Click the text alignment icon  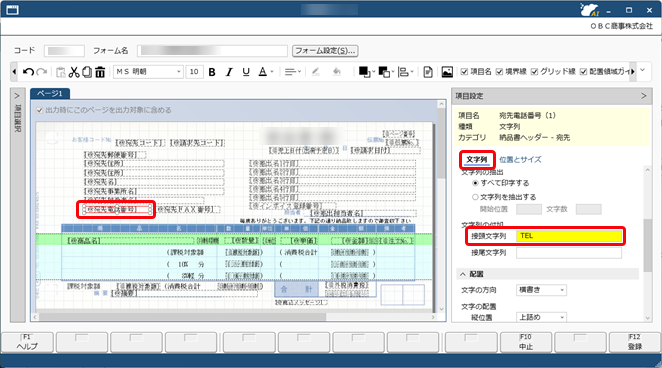click(x=290, y=72)
